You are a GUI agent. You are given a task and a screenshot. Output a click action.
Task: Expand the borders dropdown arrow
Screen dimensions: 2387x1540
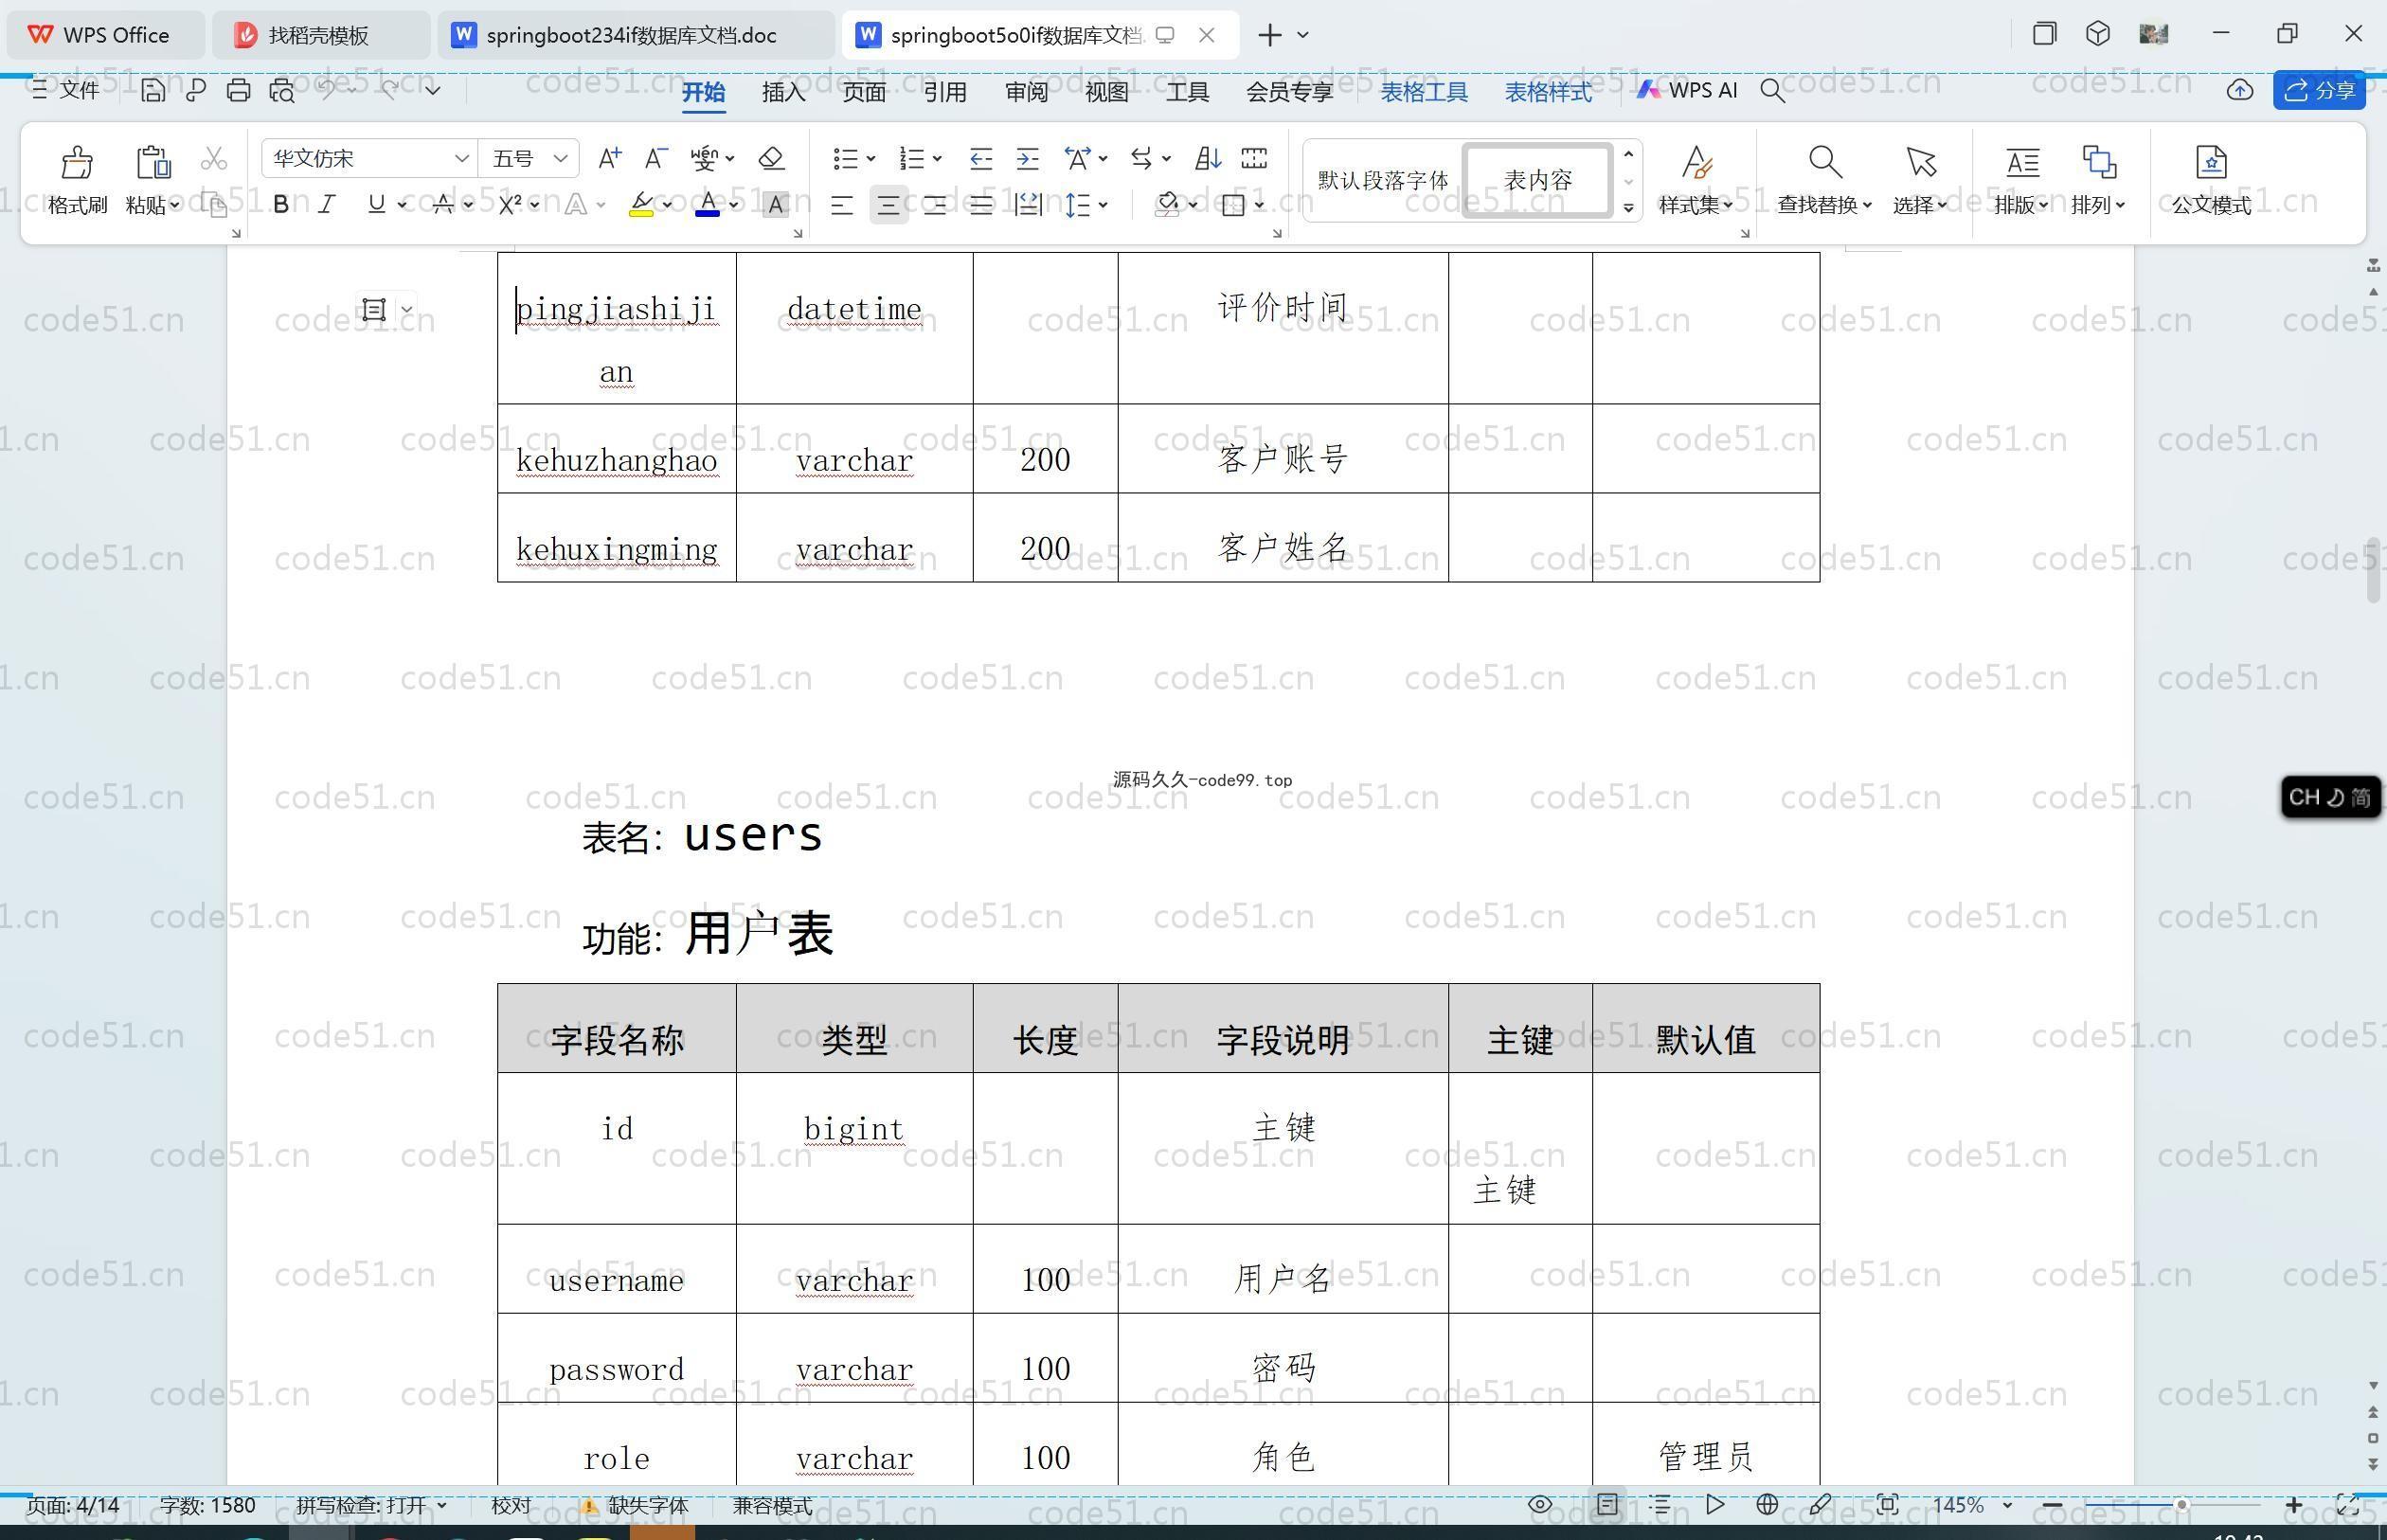pos(1259,205)
